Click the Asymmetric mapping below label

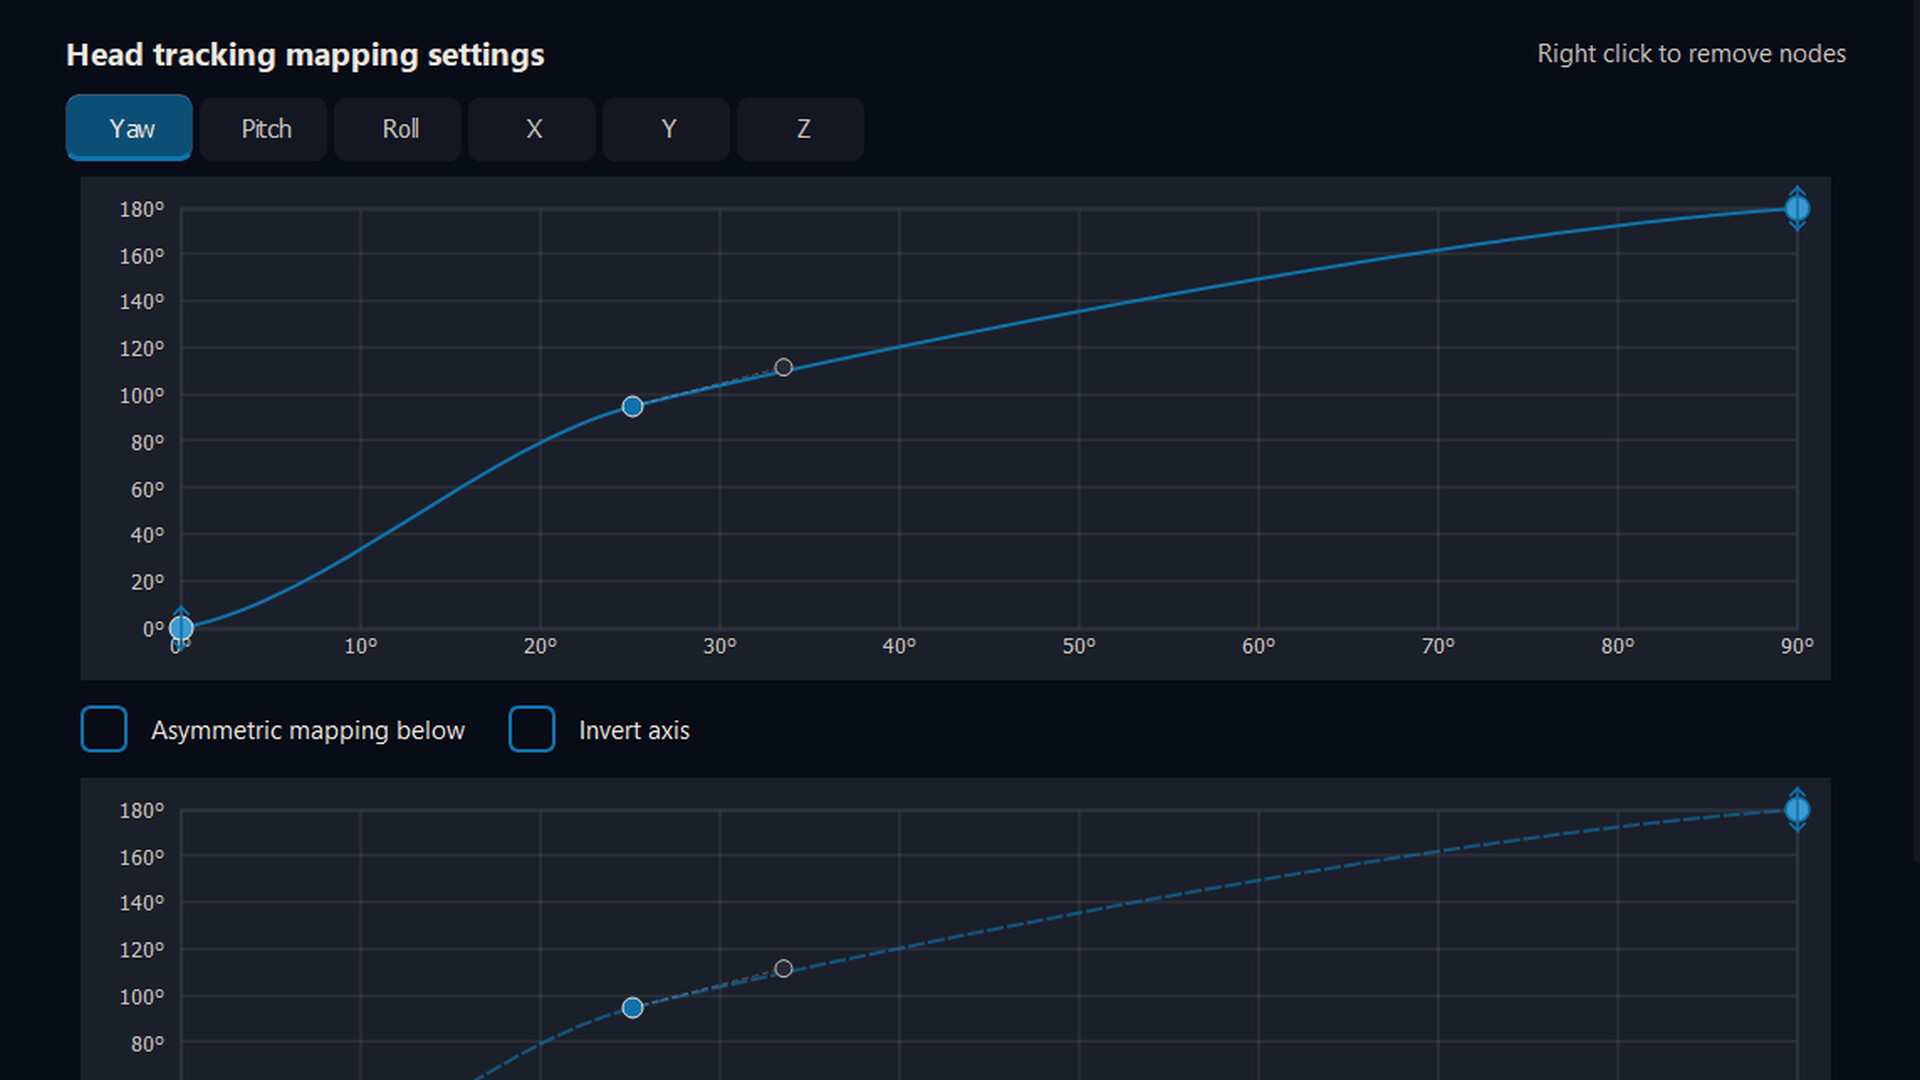coord(307,730)
